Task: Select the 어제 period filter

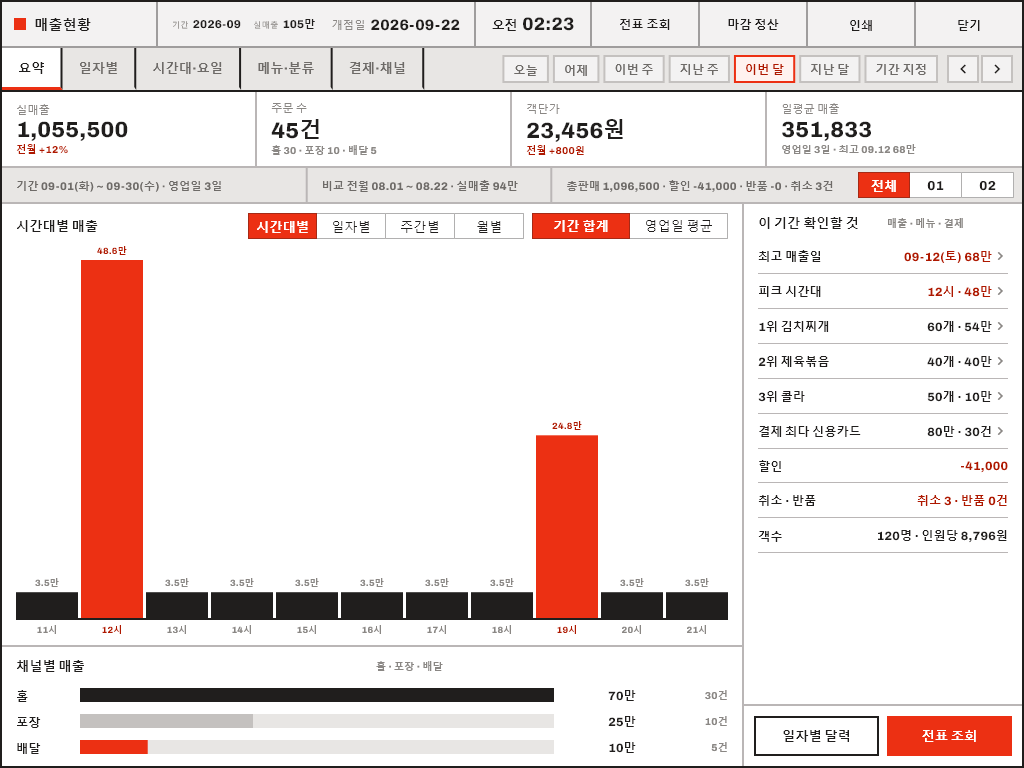Action: 576,69
